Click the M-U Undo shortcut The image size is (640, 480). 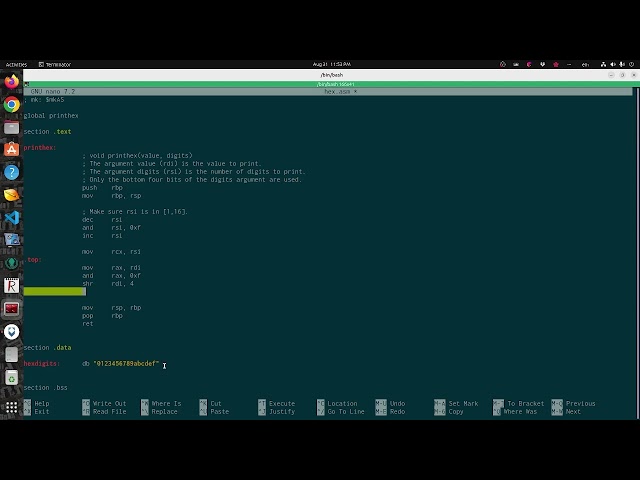click(390, 403)
